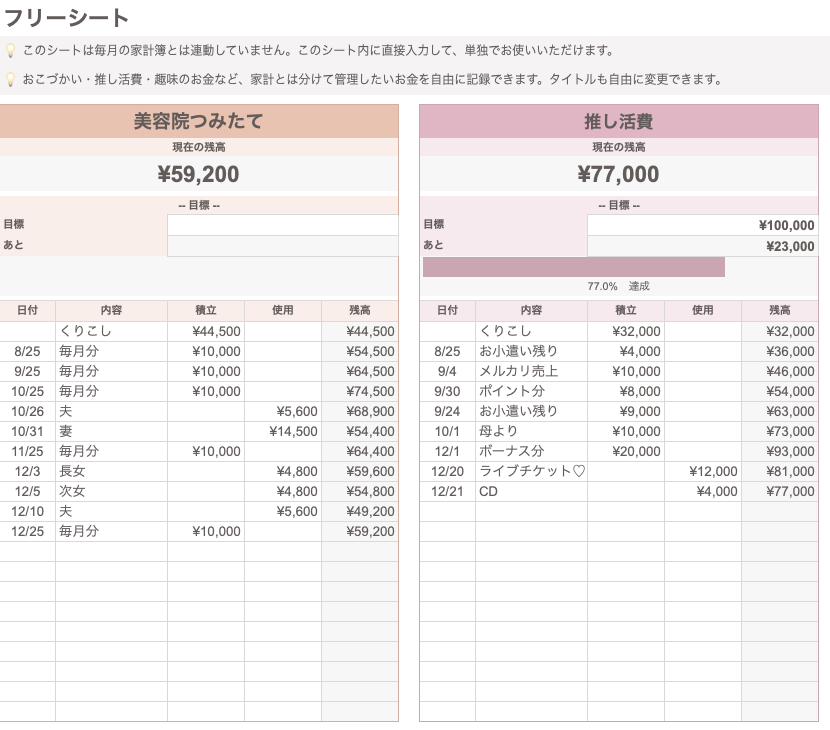Click the ¥100,000 目標 input field
Image resolution: width=830 pixels, height=730 pixels.
702,225
